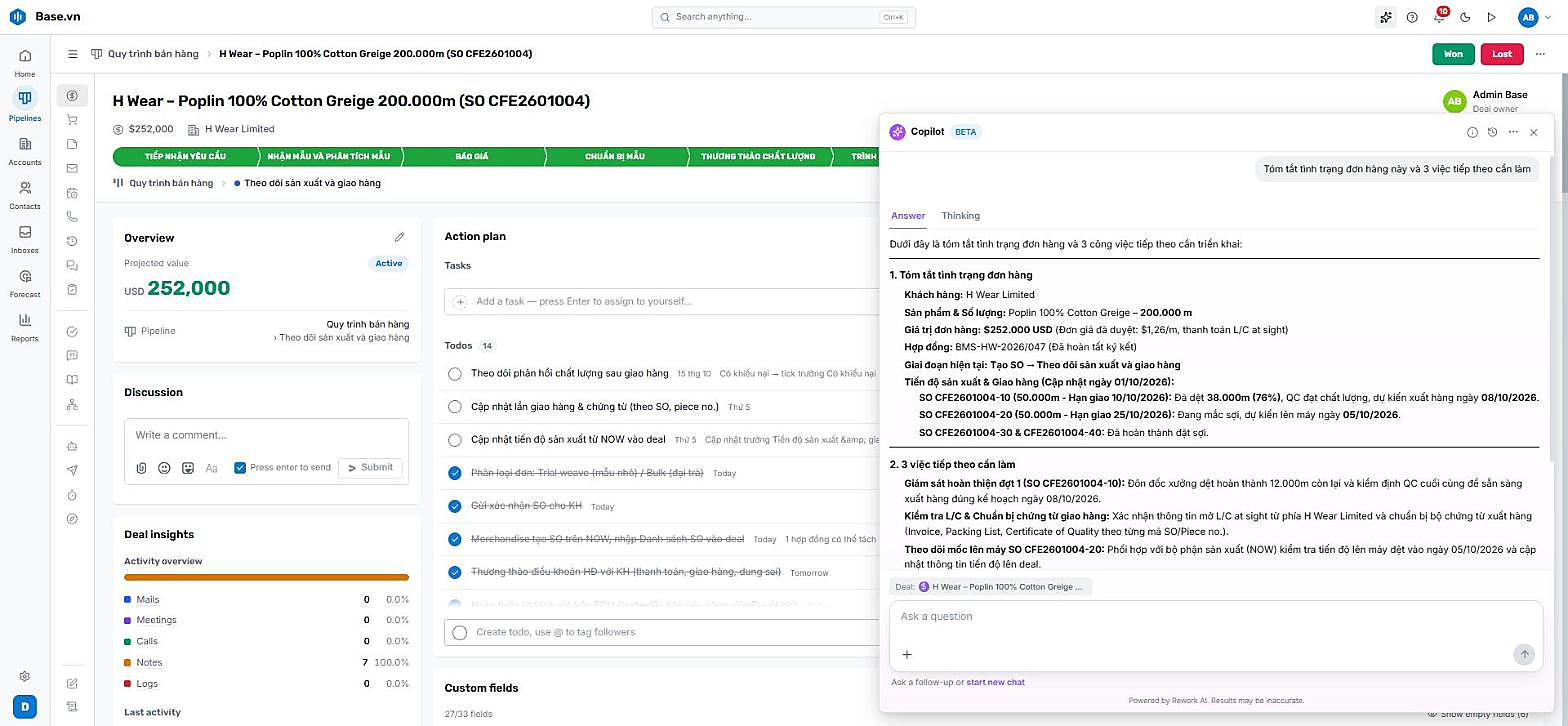The image size is (1568, 726).
Task: Check off todo Cập nhật tiến độ sản xuất
Action: [455, 440]
